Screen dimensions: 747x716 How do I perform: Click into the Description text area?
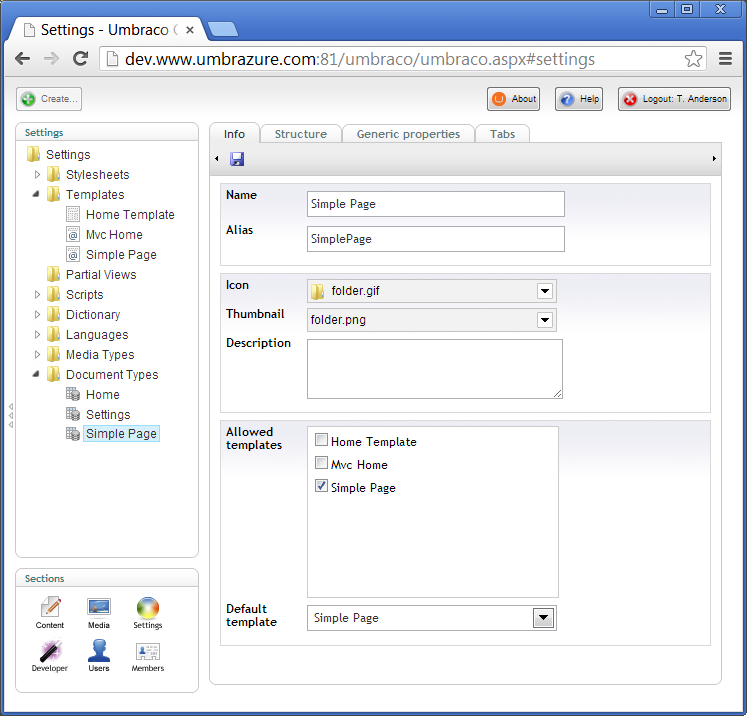(x=434, y=369)
